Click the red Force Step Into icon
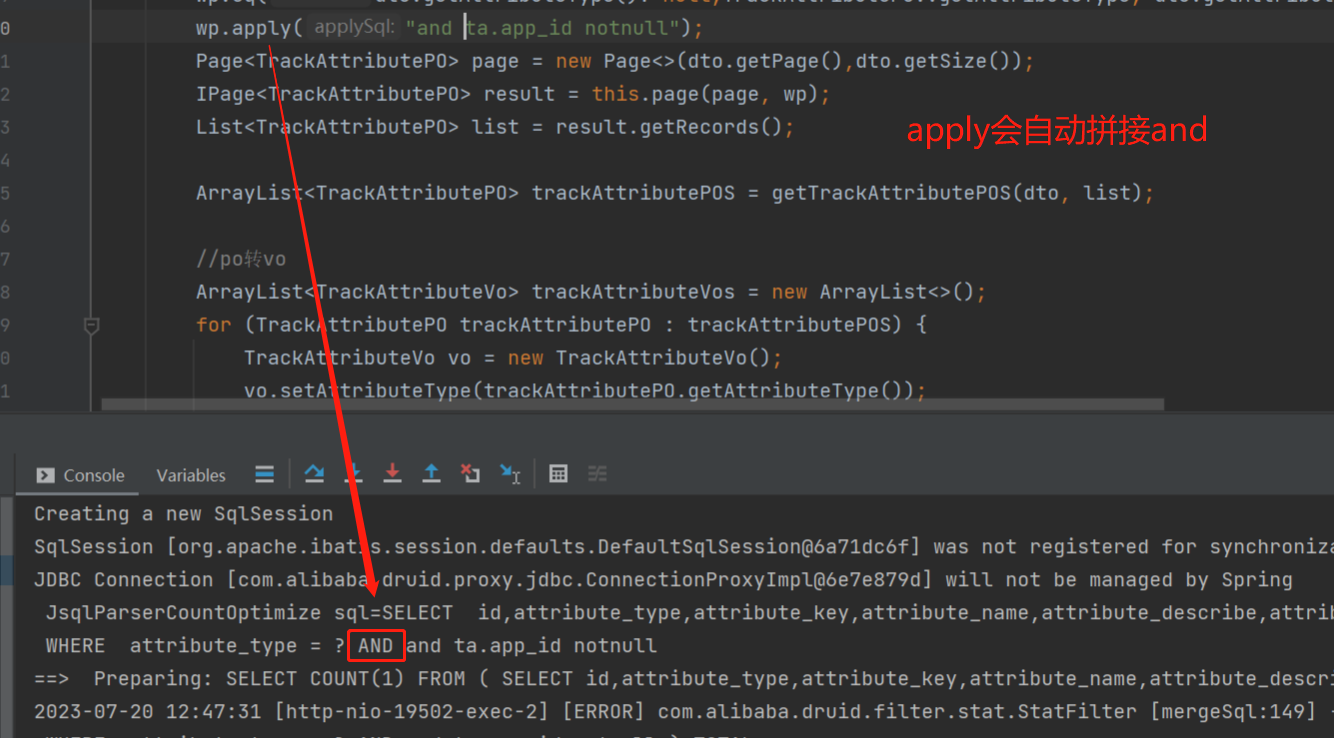 click(x=392, y=473)
